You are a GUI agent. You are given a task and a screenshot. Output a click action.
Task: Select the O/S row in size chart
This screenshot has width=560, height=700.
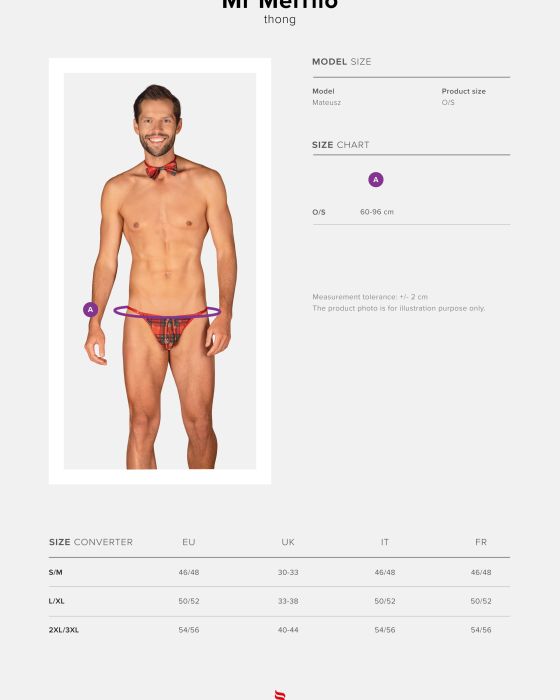pyautogui.click(x=411, y=212)
